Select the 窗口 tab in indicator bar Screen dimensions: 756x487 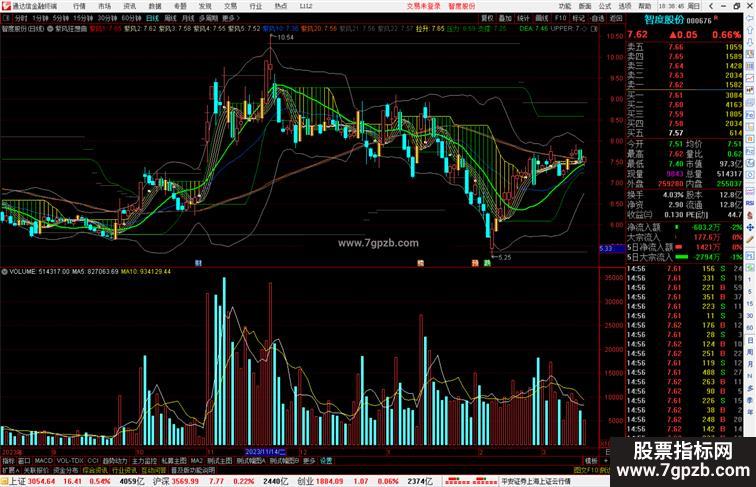pos(24,461)
